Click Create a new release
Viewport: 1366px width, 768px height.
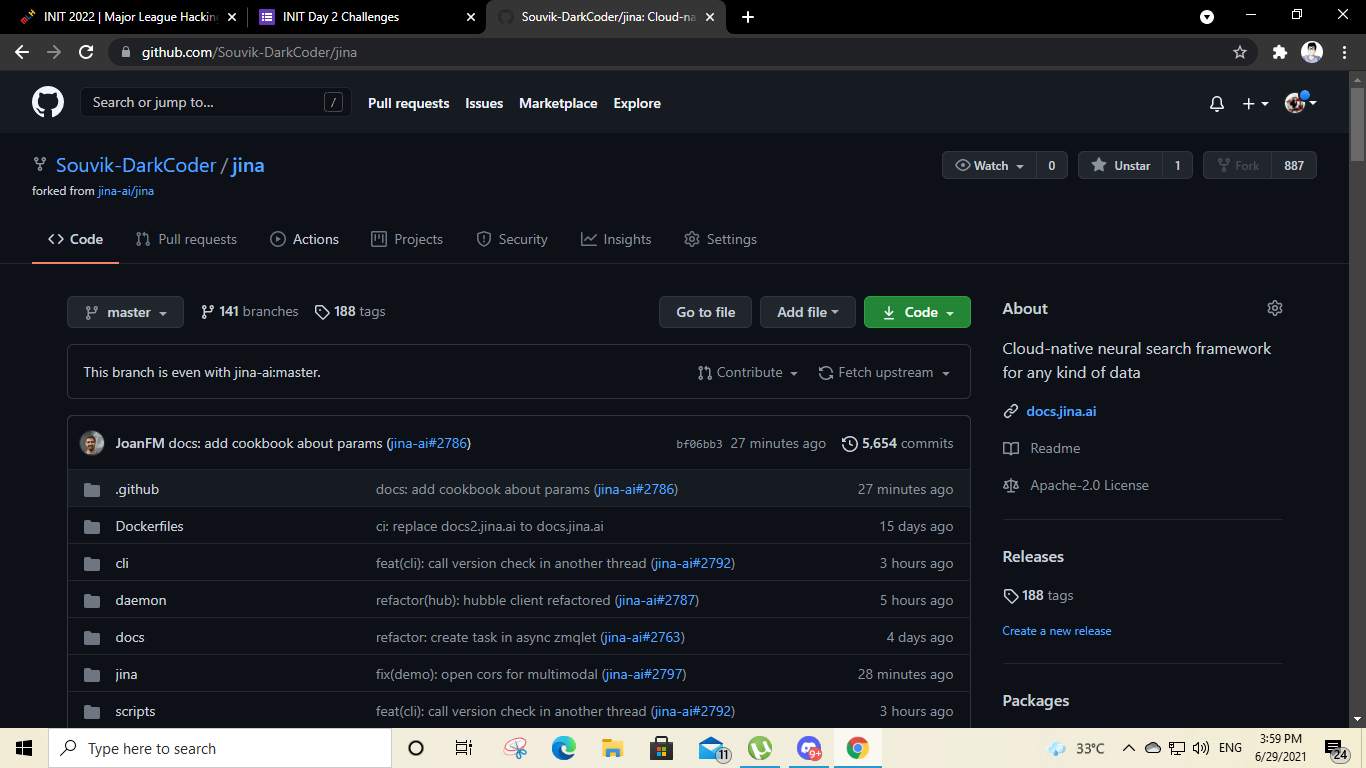click(1056, 630)
